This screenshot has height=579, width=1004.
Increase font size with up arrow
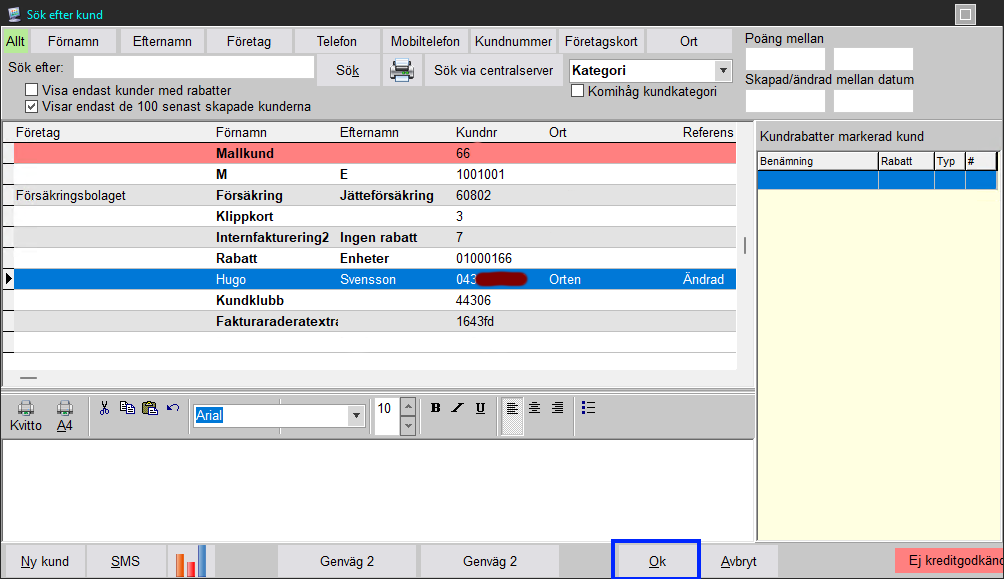coord(407,406)
